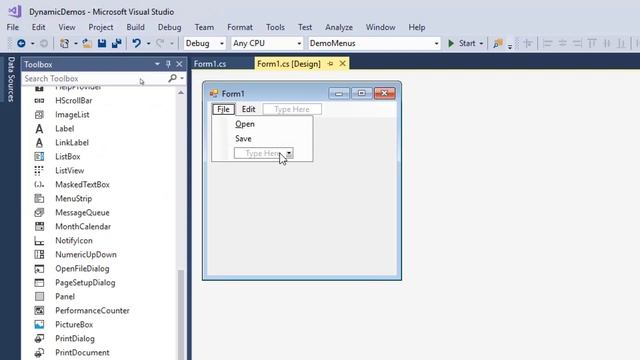Open the Window menu
This screenshot has height=360, width=640.
[380, 27]
